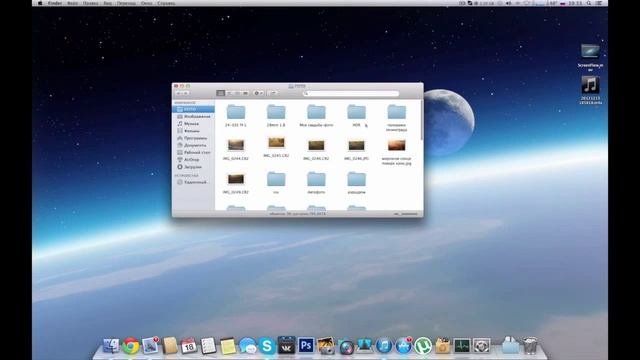
Task: Select the HDR folder
Action: tap(356, 112)
